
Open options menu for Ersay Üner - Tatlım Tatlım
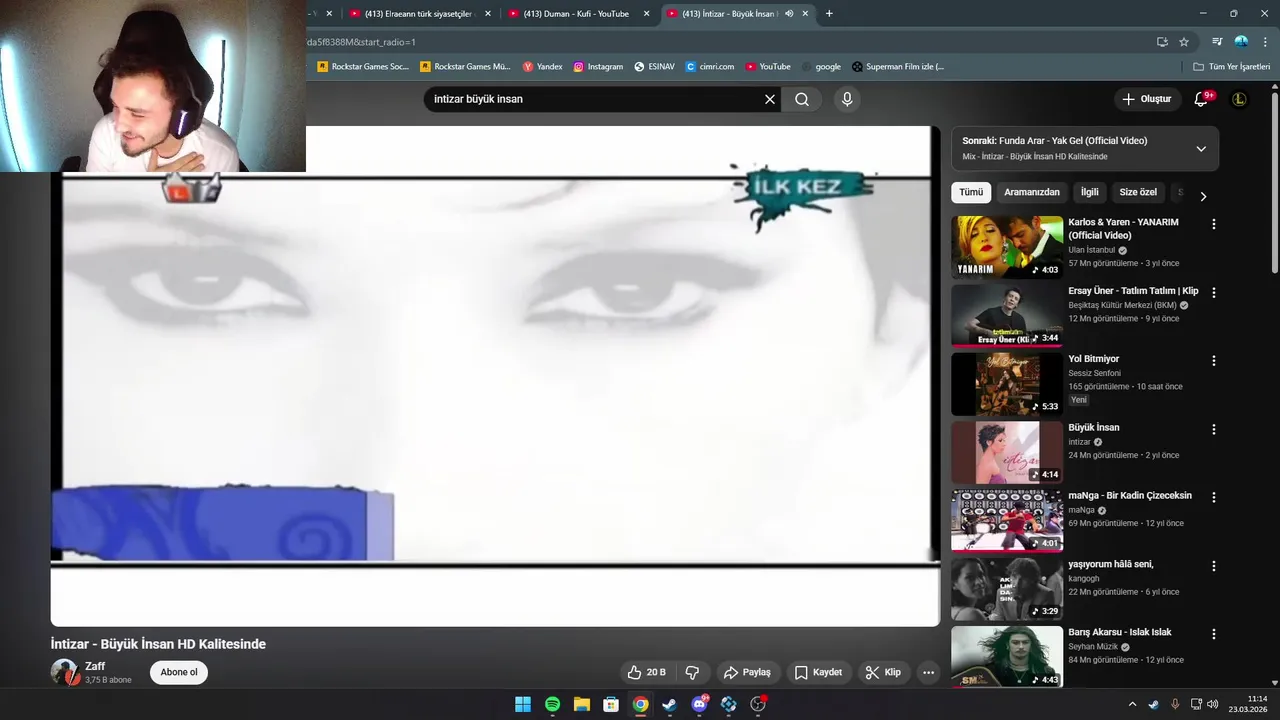pos(1214,293)
